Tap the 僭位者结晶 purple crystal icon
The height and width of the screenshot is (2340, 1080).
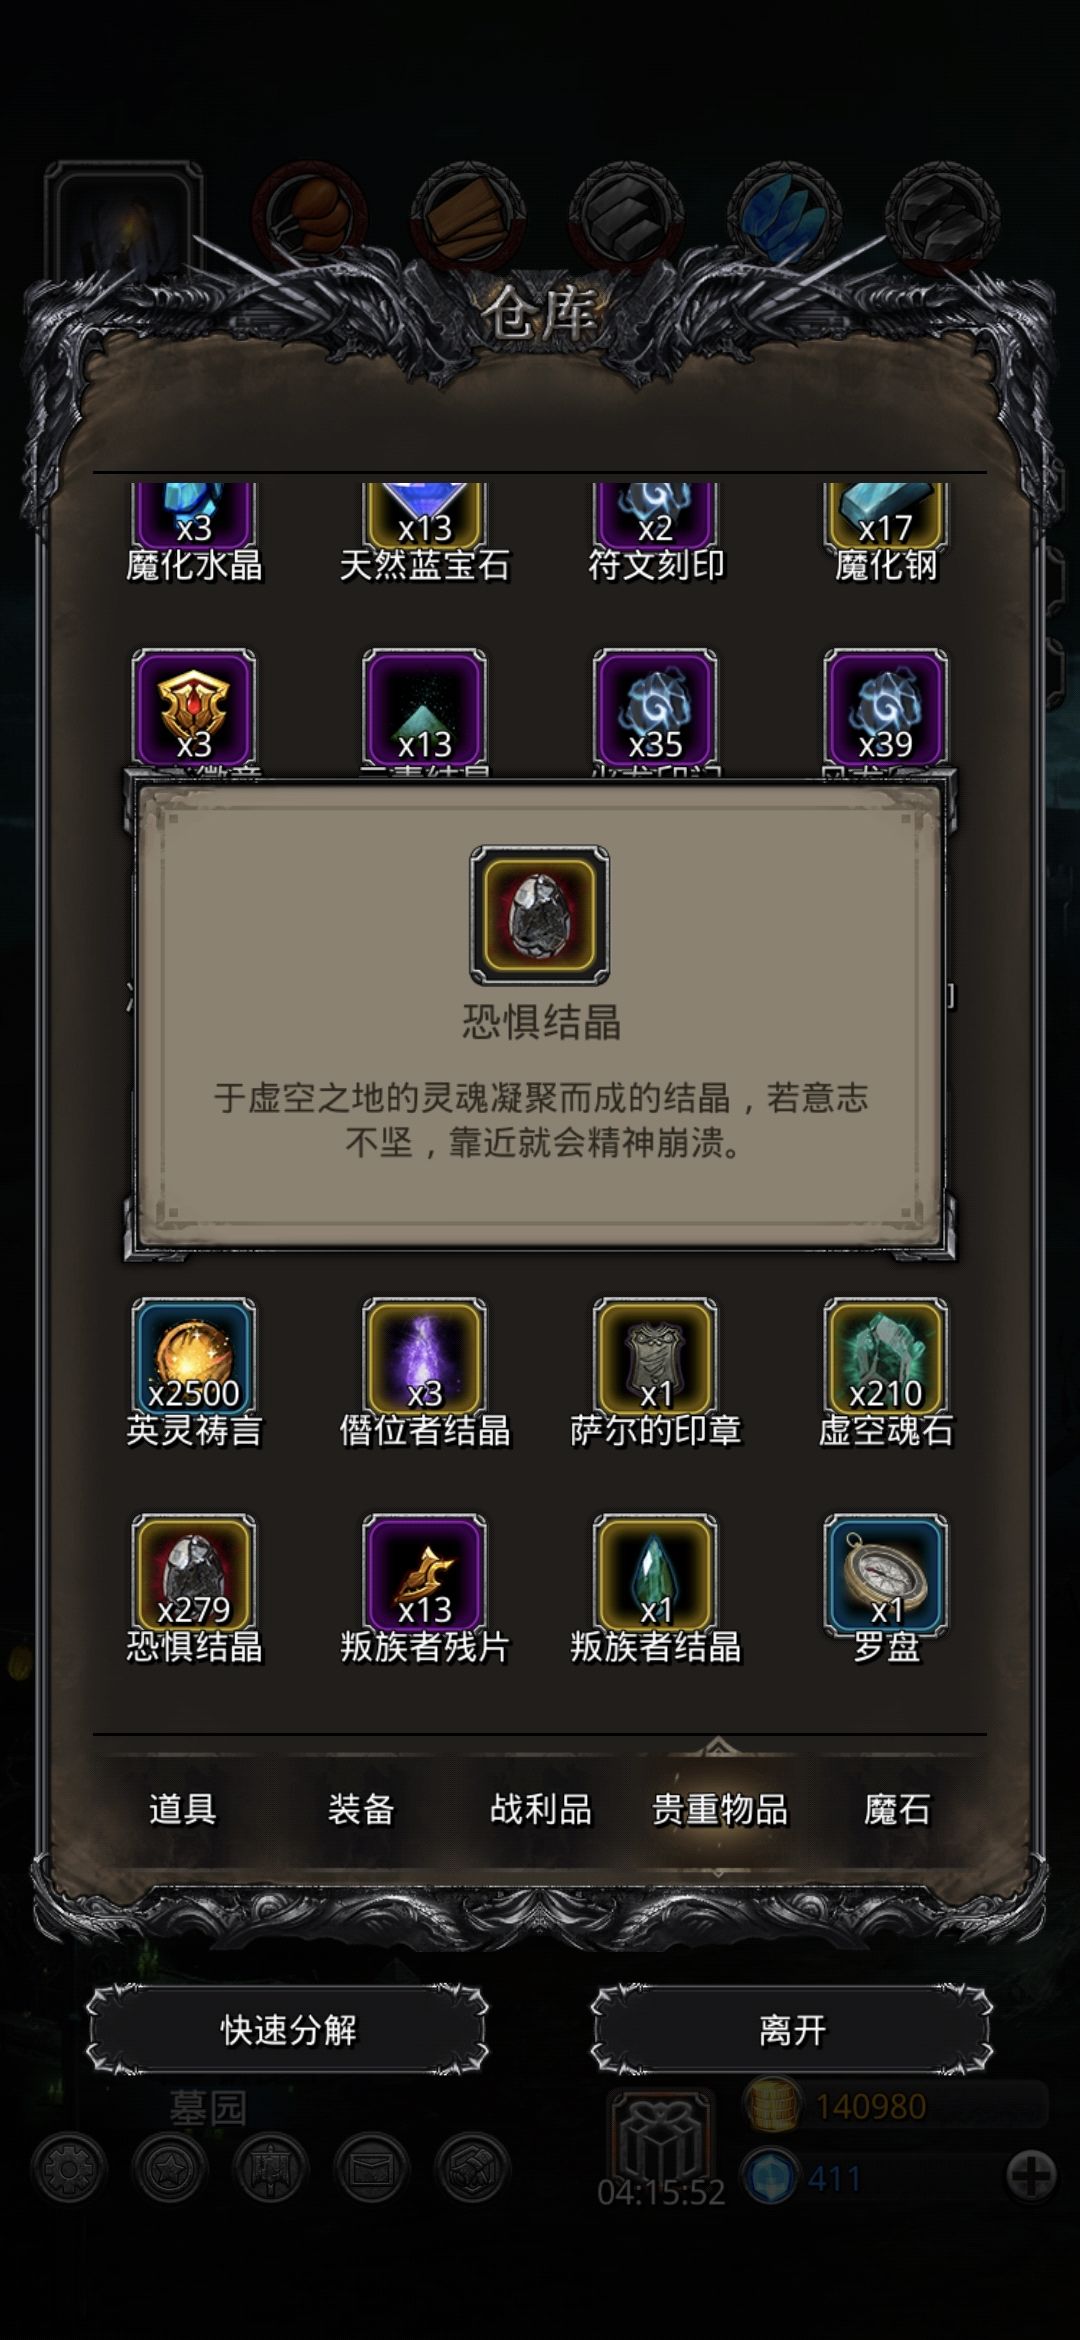point(424,1358)
